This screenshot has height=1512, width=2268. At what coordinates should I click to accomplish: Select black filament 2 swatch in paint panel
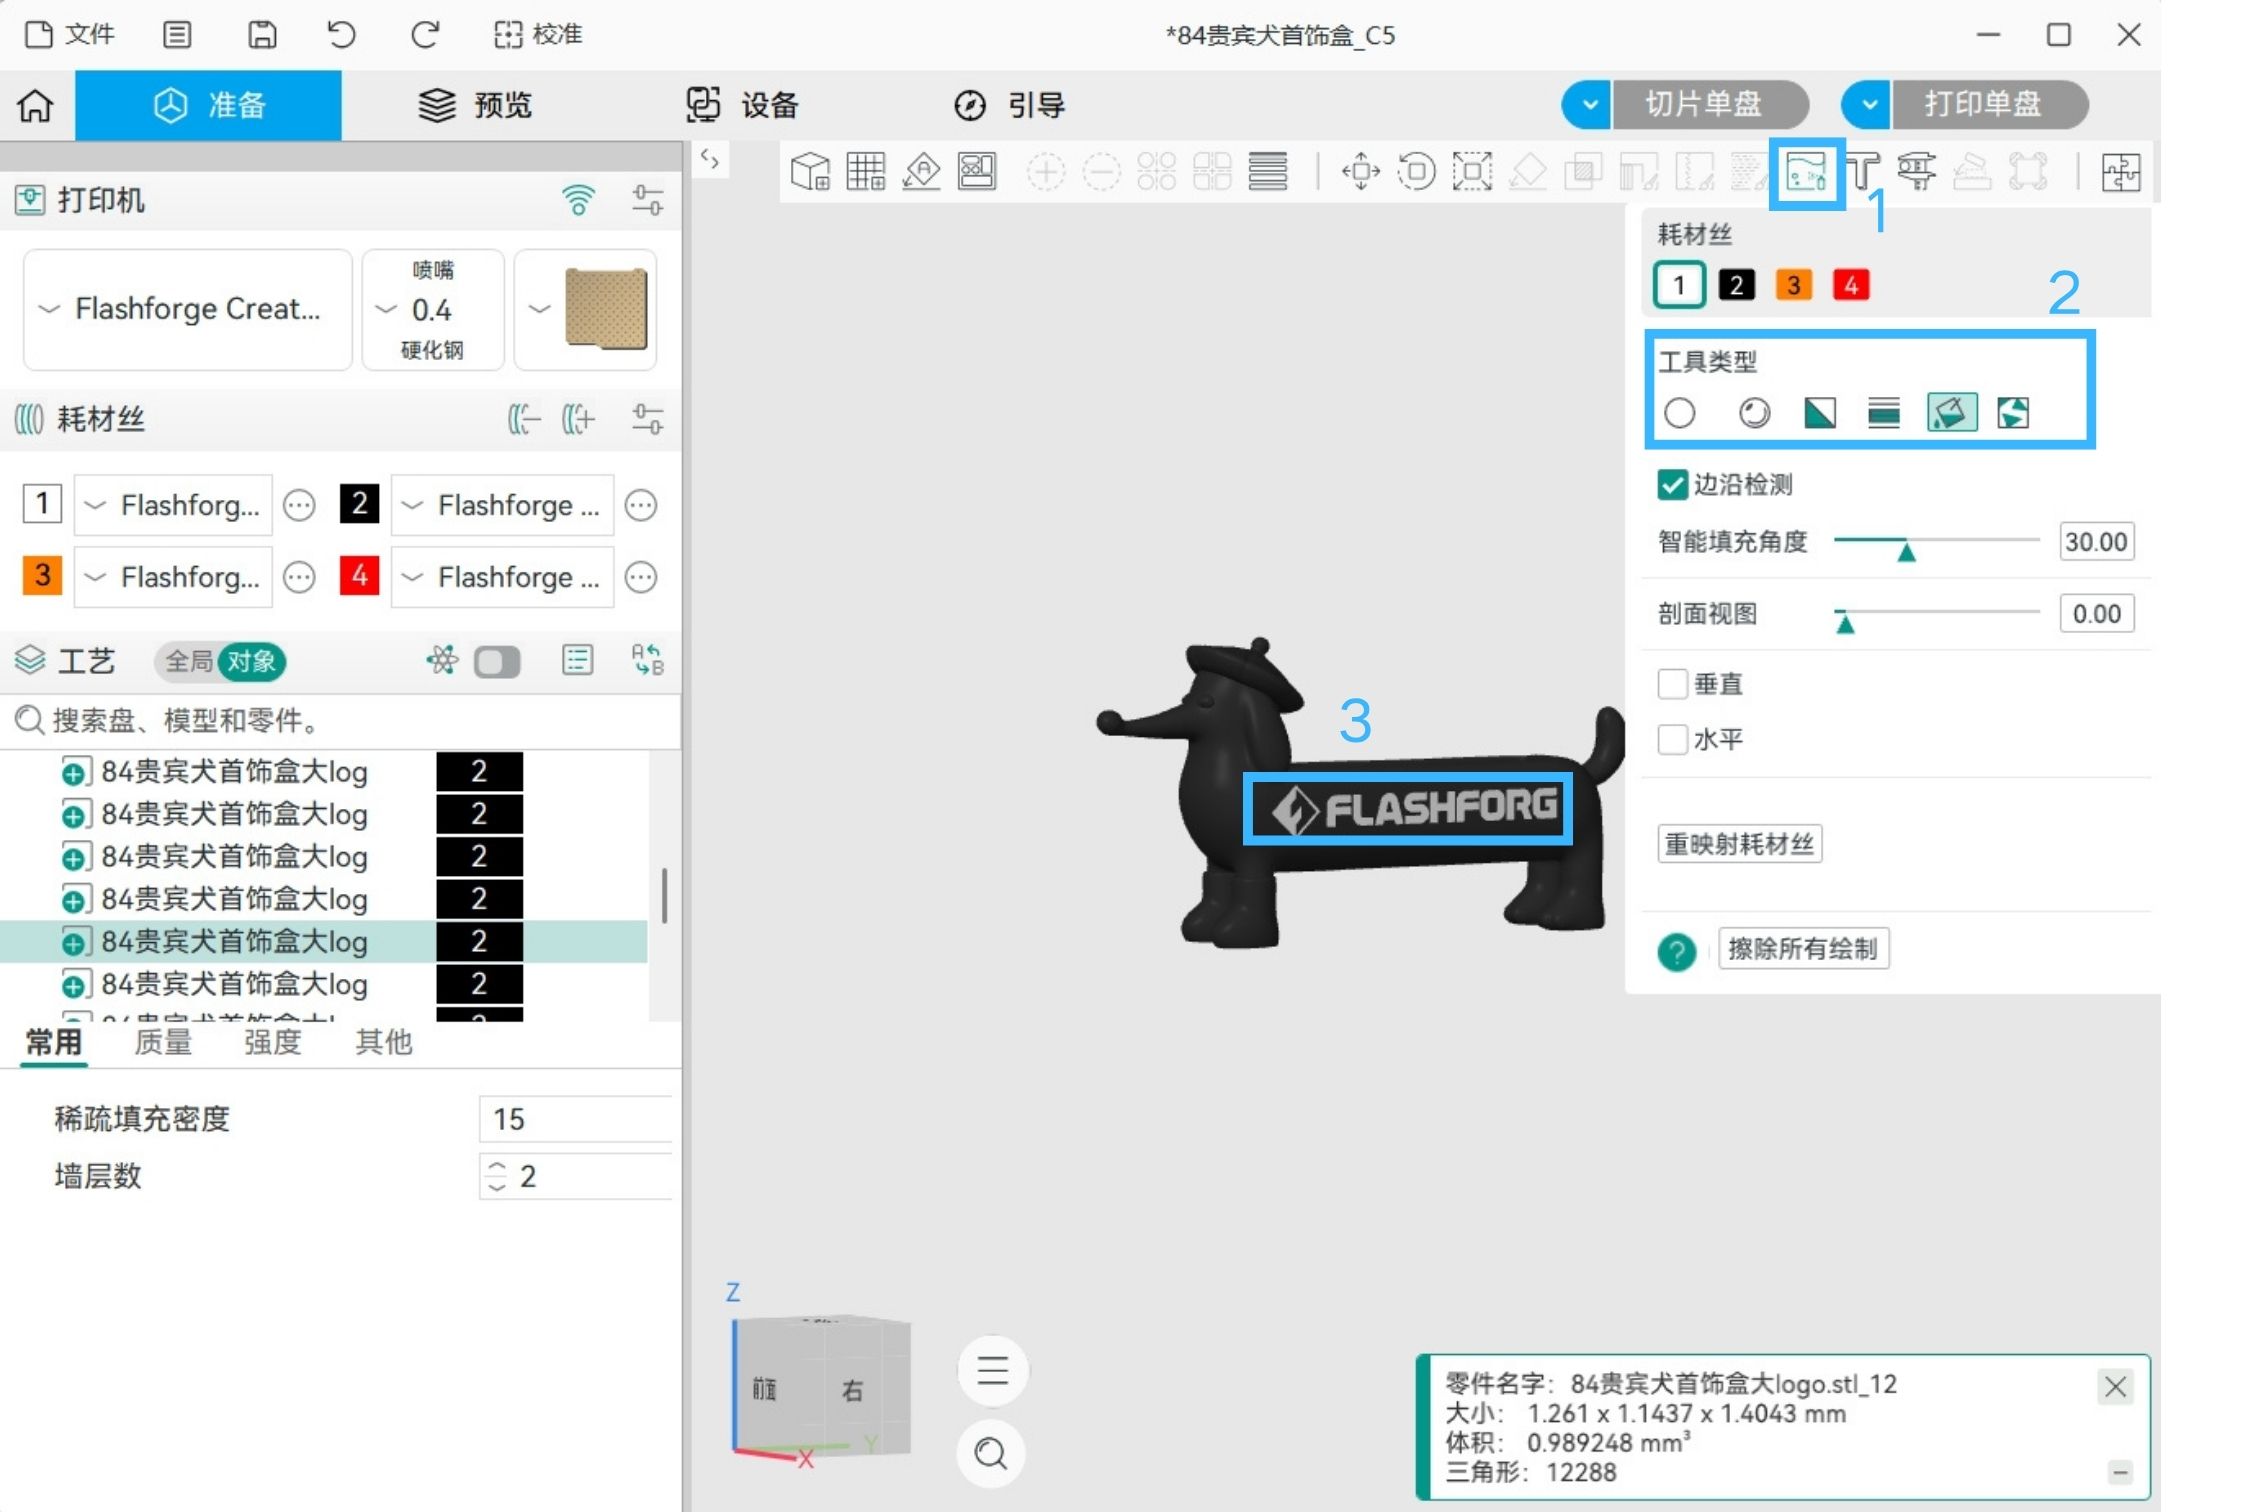click(x=1736, y=285)
